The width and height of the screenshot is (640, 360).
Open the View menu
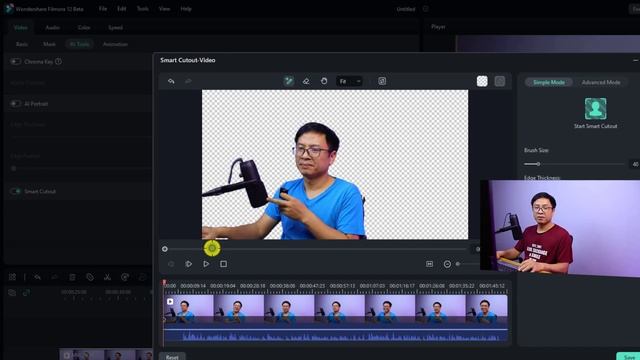click(164, 9)
